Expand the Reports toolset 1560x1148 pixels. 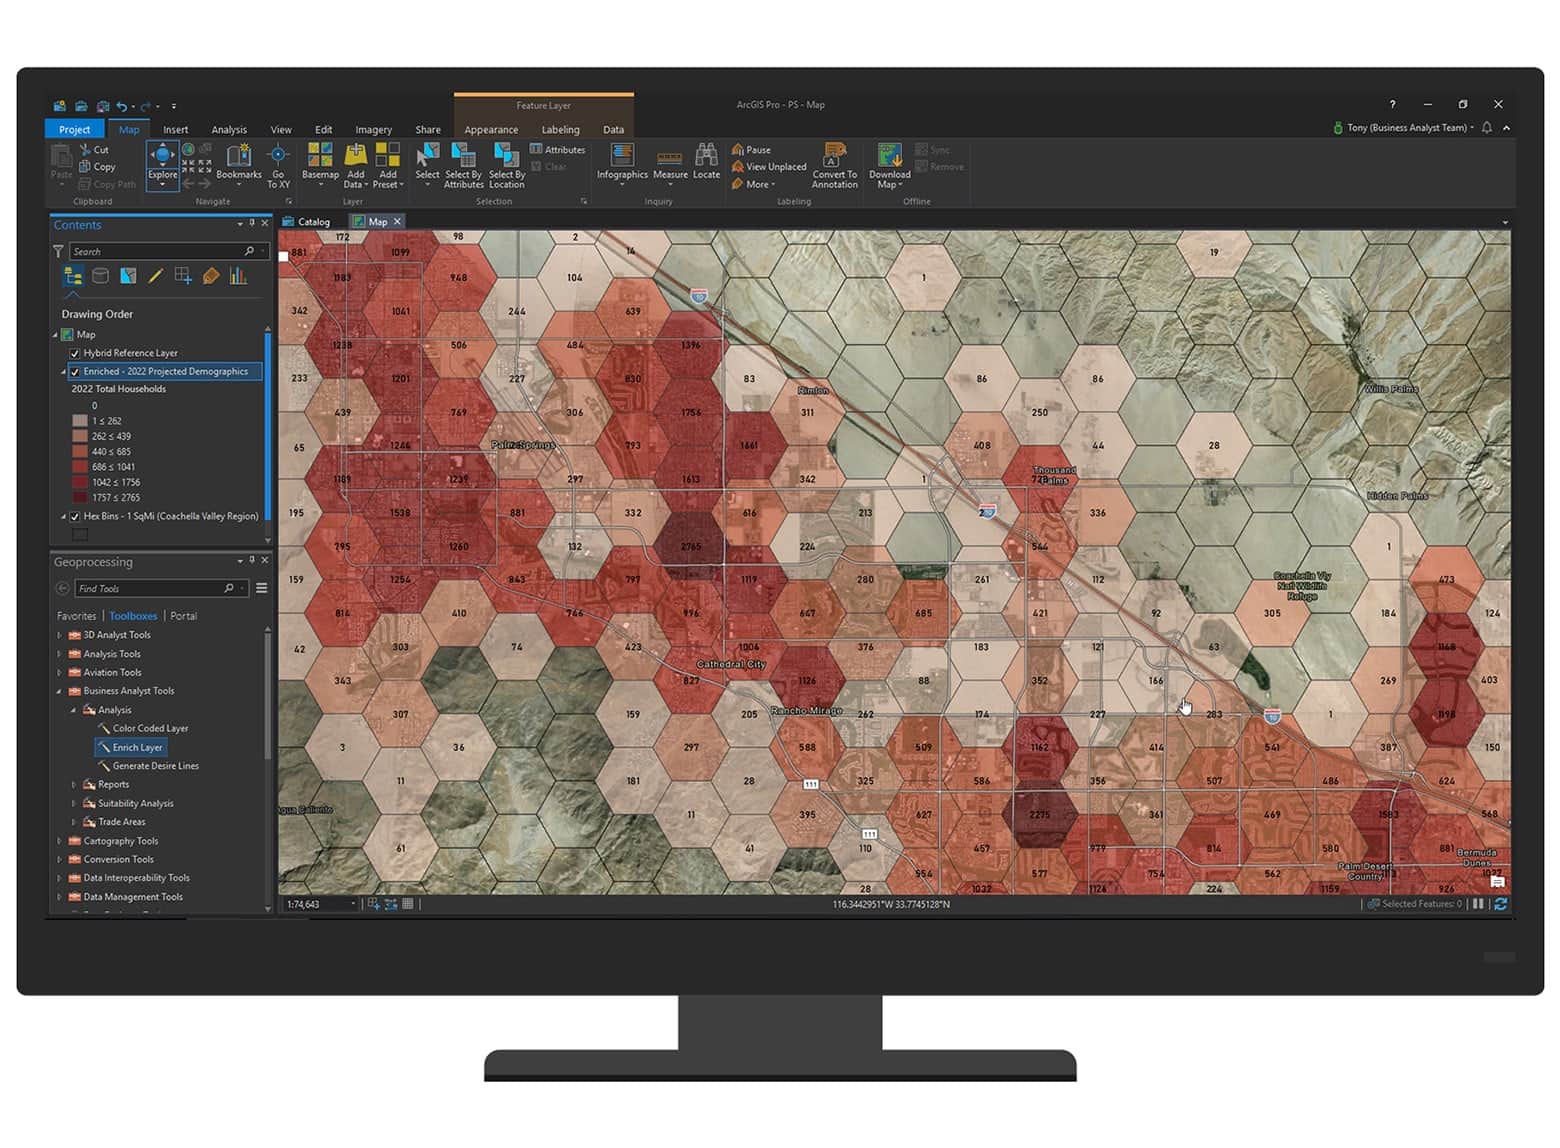[x=73, y=785]
